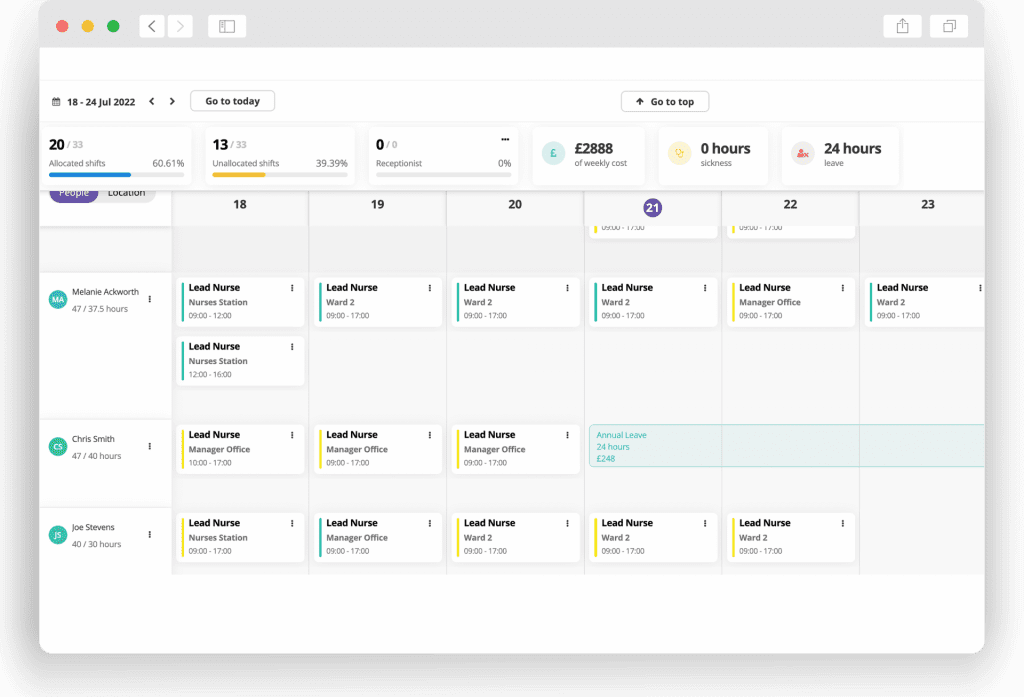
Task: Open the Receptionist card three-dot menu
Action: (505, 139)
